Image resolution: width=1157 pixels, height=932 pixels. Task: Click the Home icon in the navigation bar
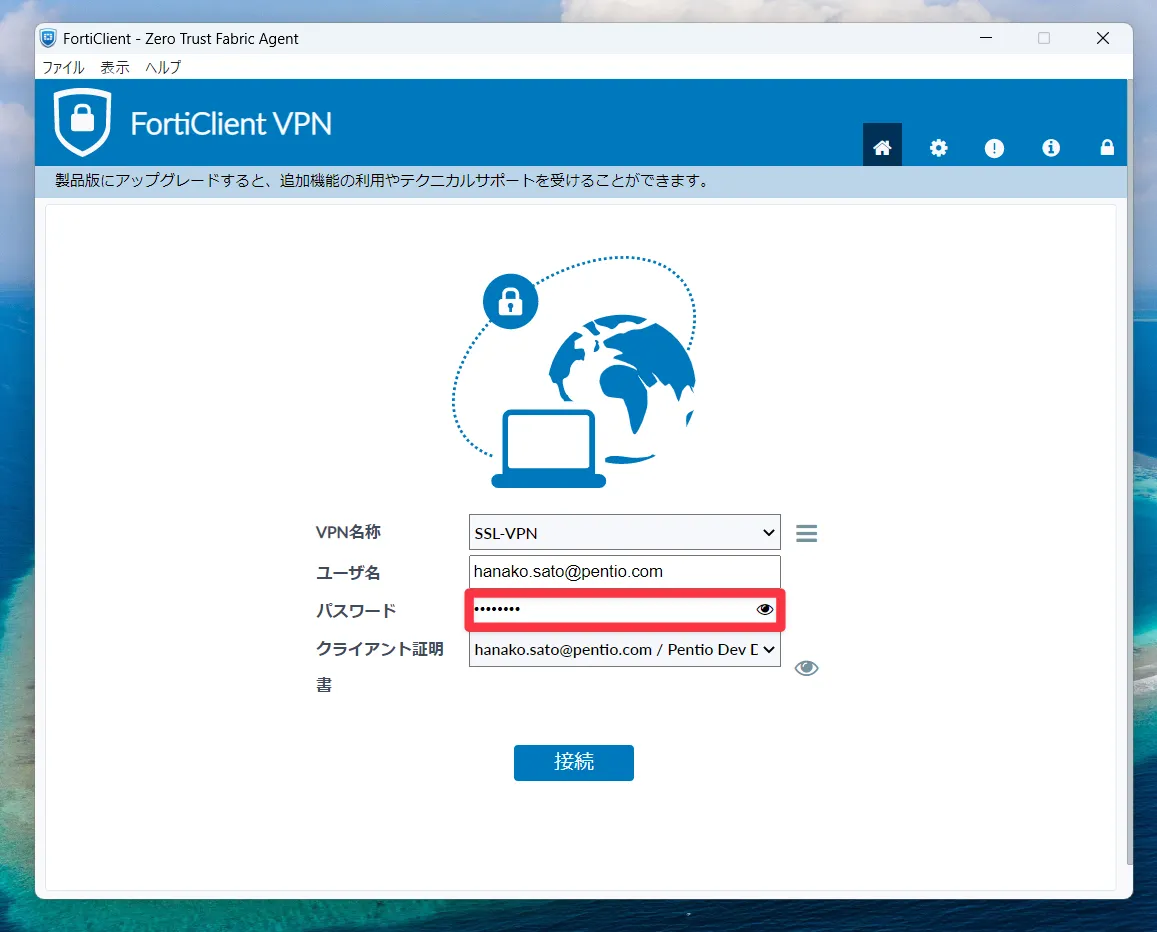(881, 146)
